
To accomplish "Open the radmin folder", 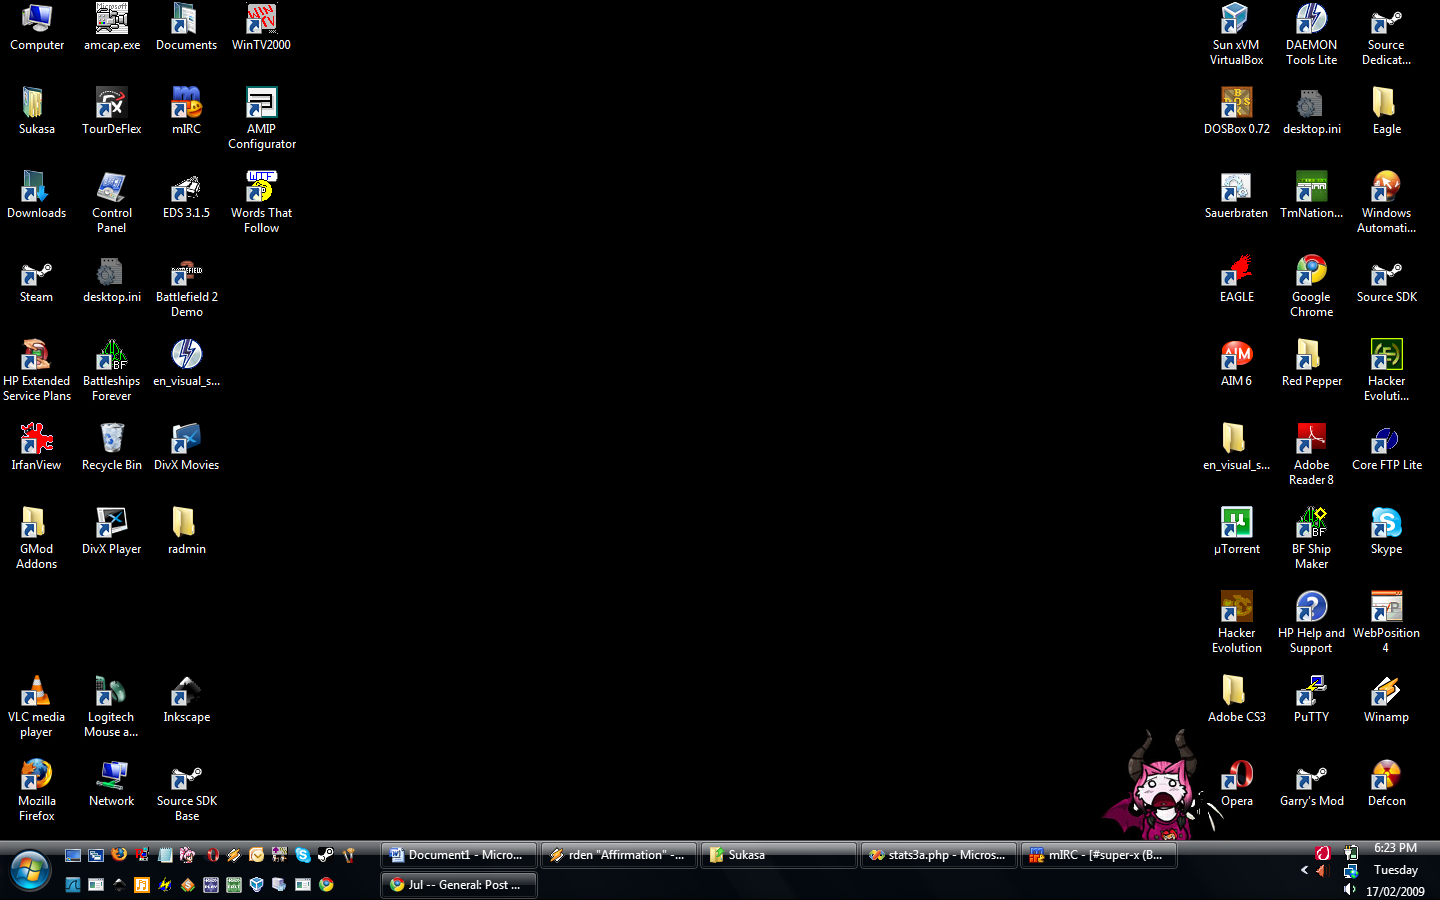I will coord(187,531).
